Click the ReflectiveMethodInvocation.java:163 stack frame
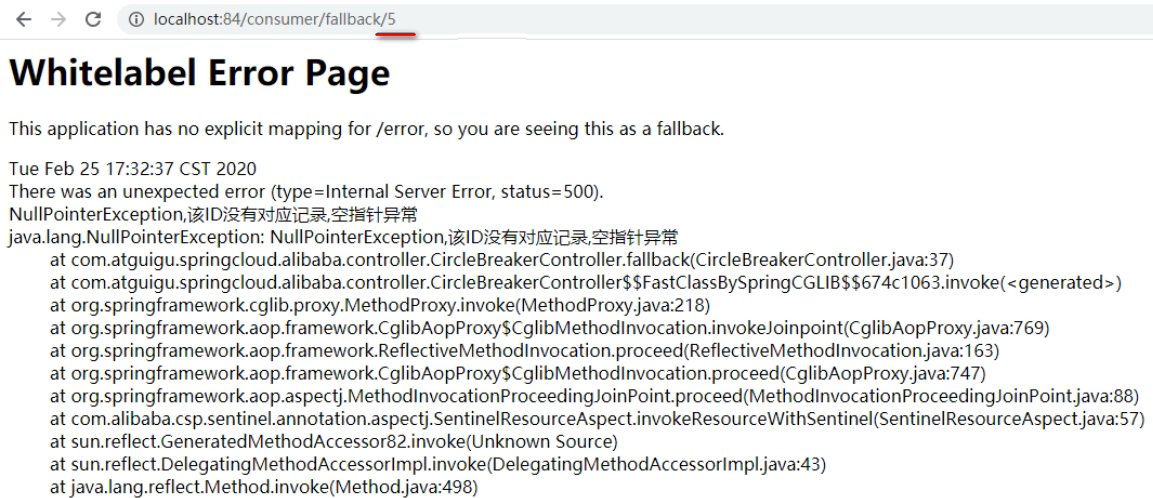 [x=524, y=351]
